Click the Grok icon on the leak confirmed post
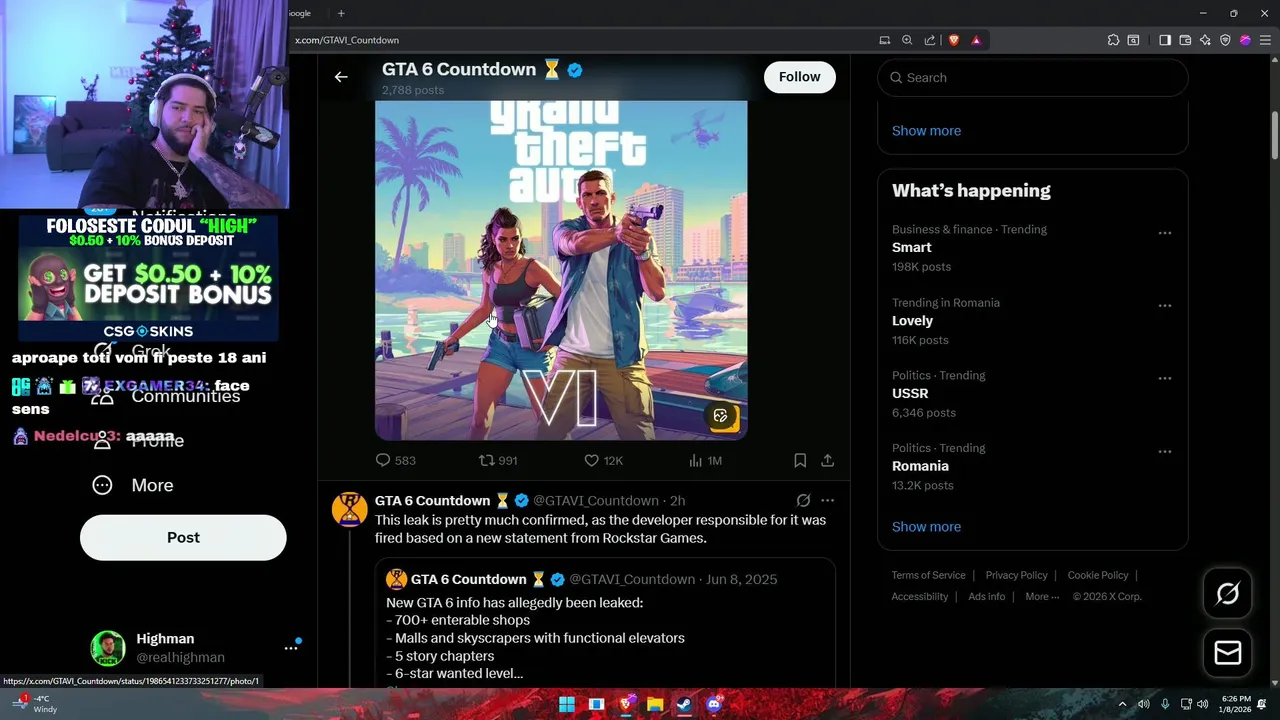This screenshot has height=720, width=1280. (803, 500)
